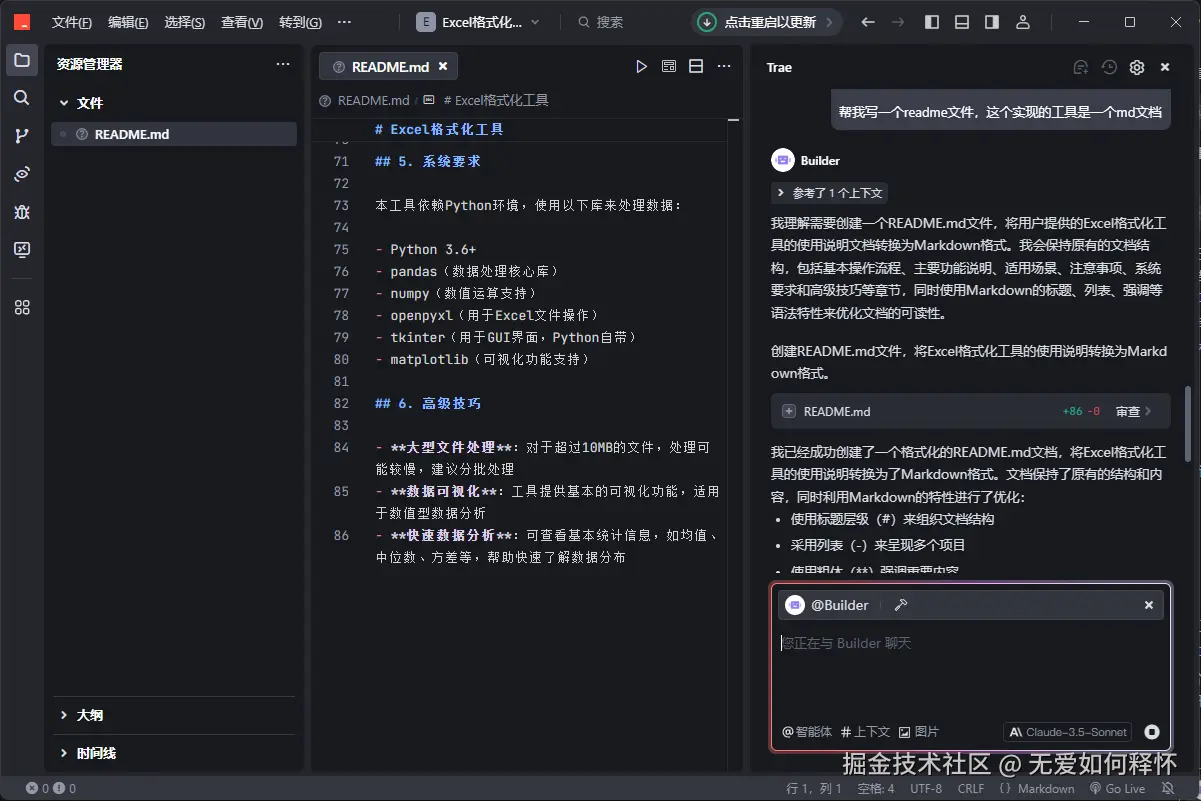Screen dimensions: 1201x801
Task: Click the 行 1, 列 1 status entry
Action: [x=814, y=789]
